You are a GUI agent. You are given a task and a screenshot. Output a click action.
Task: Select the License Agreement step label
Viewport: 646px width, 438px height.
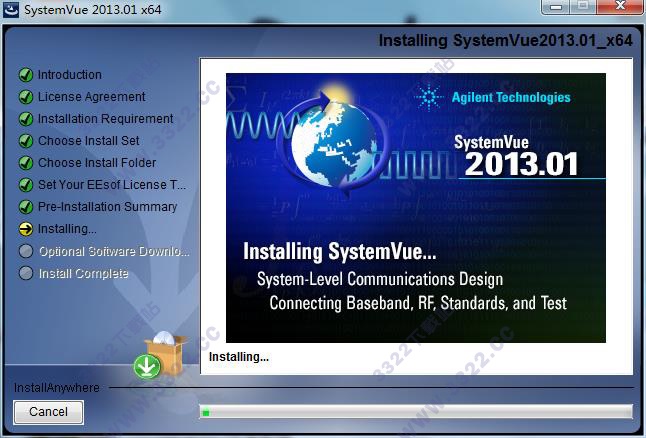91,97
